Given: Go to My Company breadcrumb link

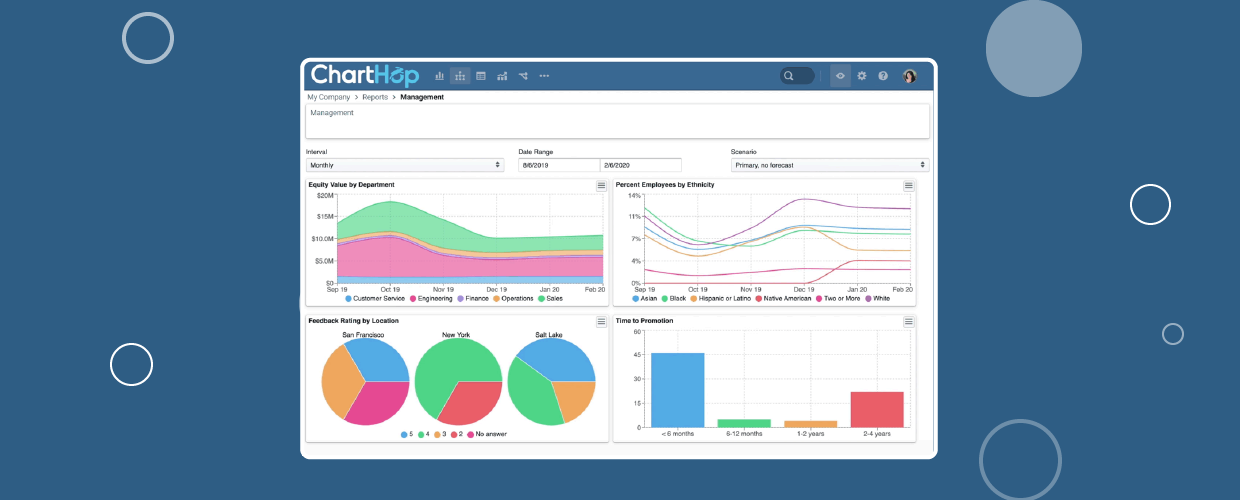Looking at the screenshot, I should [x=328, y=97].
